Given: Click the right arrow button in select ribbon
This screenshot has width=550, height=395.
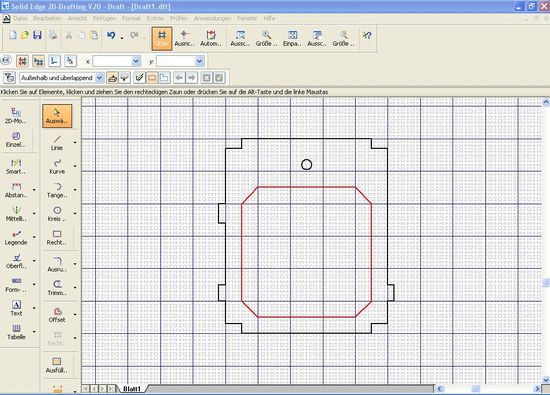Looking at the screenshot, I should pyautogui.click(x=192, y=78).
